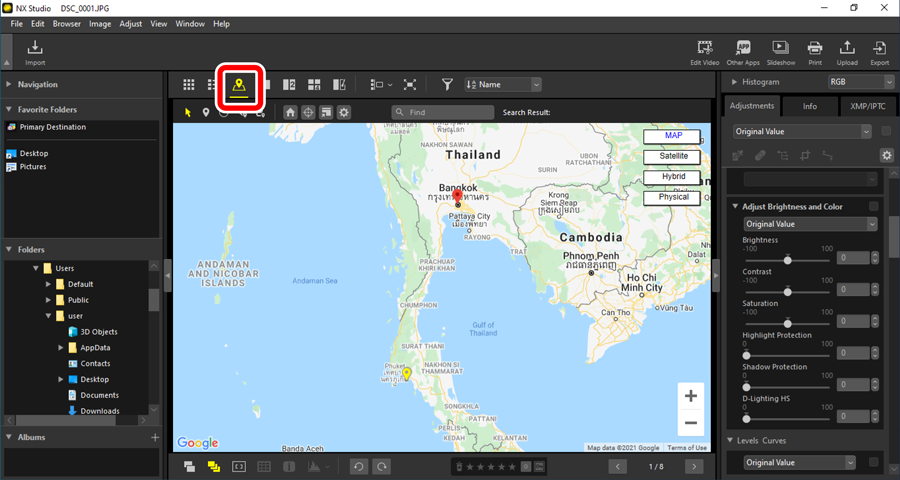Rotate image counterclockwise
The image size is (900, 480).
pyautogui.click(x=359, y=467)
